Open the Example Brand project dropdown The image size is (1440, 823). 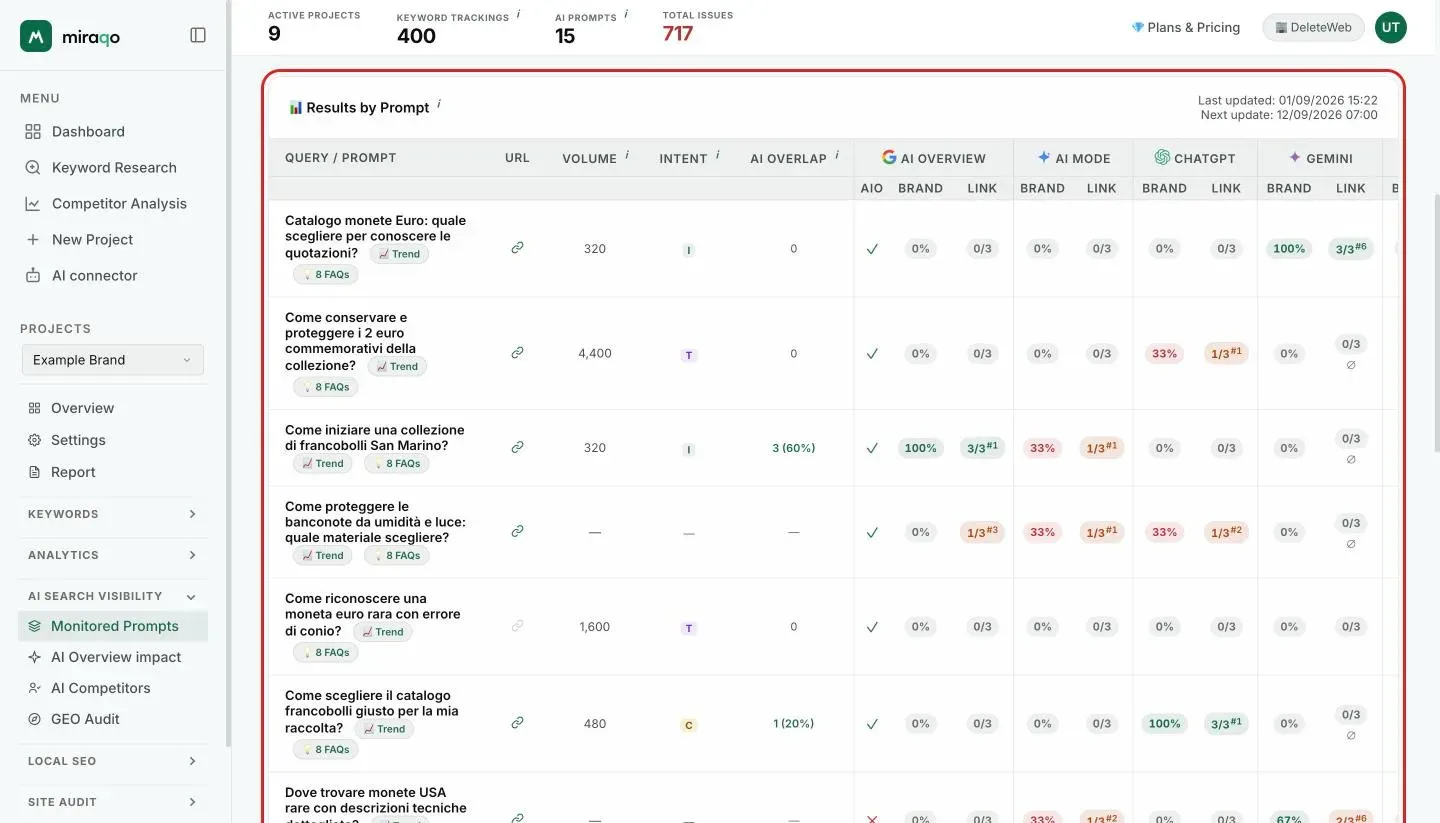113,360
